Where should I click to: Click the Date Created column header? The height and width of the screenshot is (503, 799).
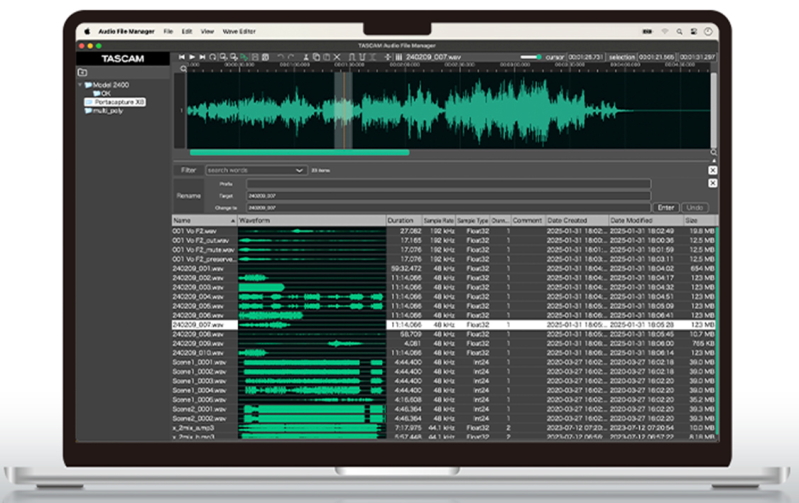tap(577, 221)
